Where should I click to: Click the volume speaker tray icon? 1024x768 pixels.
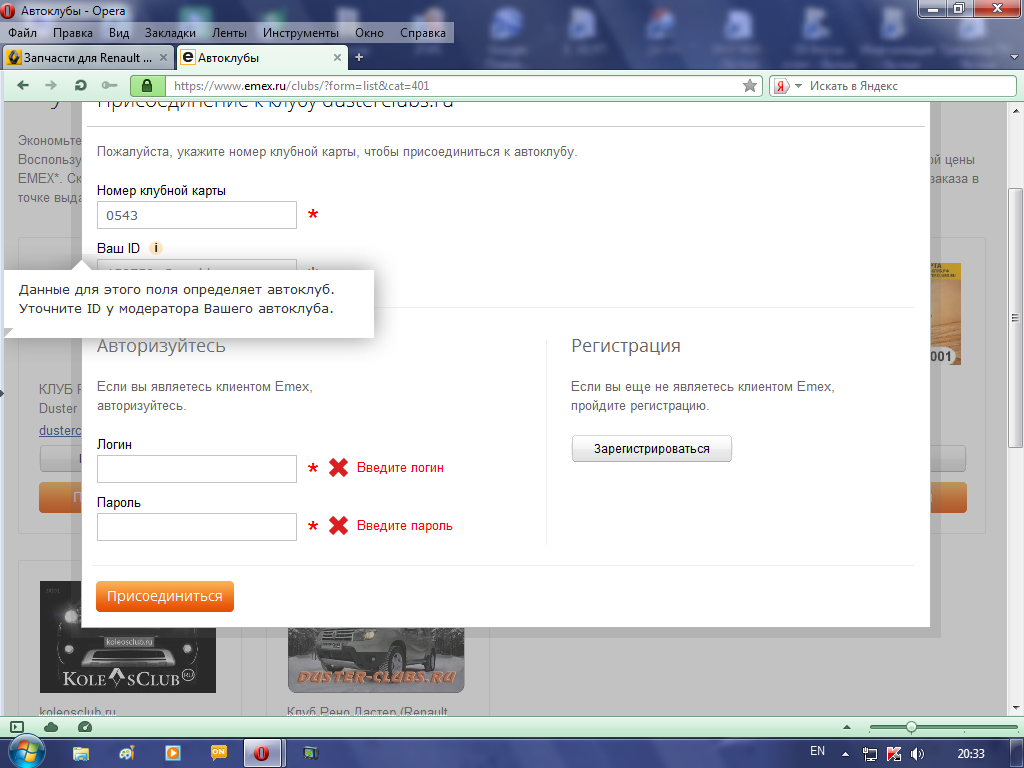(918, 754)
